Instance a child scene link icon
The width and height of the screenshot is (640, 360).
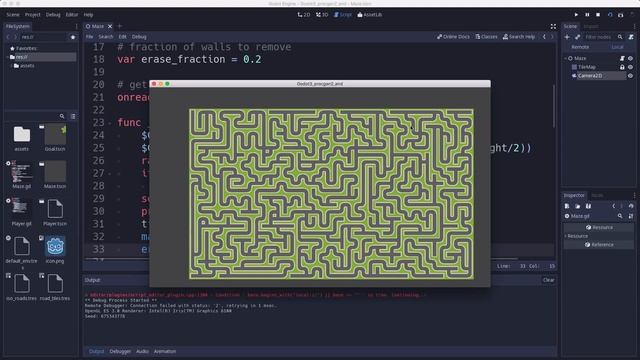tap(578, 37)
